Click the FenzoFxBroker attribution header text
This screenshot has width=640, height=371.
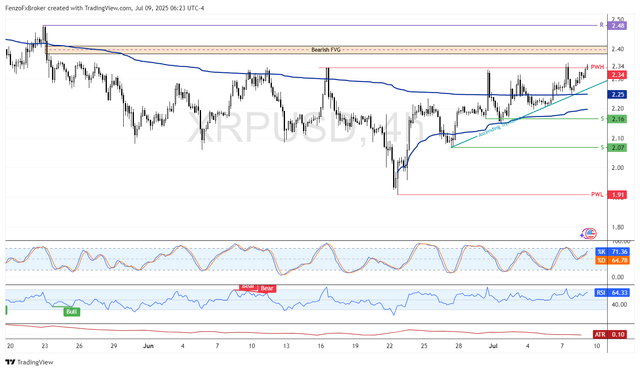tap(105, 8)
